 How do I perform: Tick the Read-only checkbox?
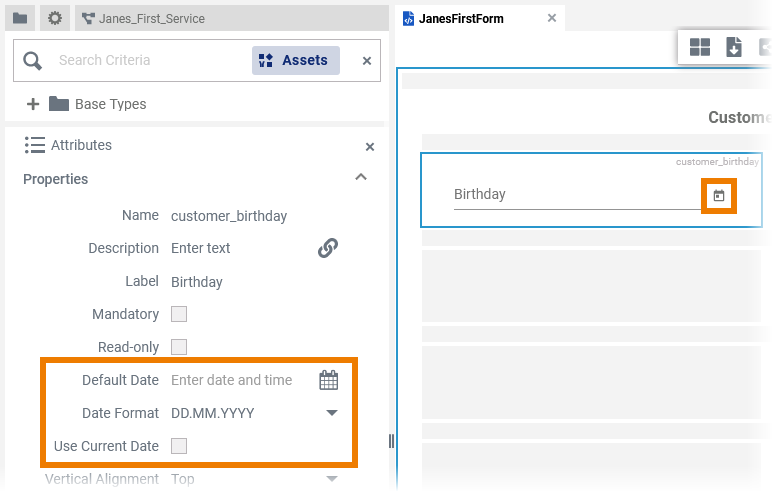[x=179, y=347]
